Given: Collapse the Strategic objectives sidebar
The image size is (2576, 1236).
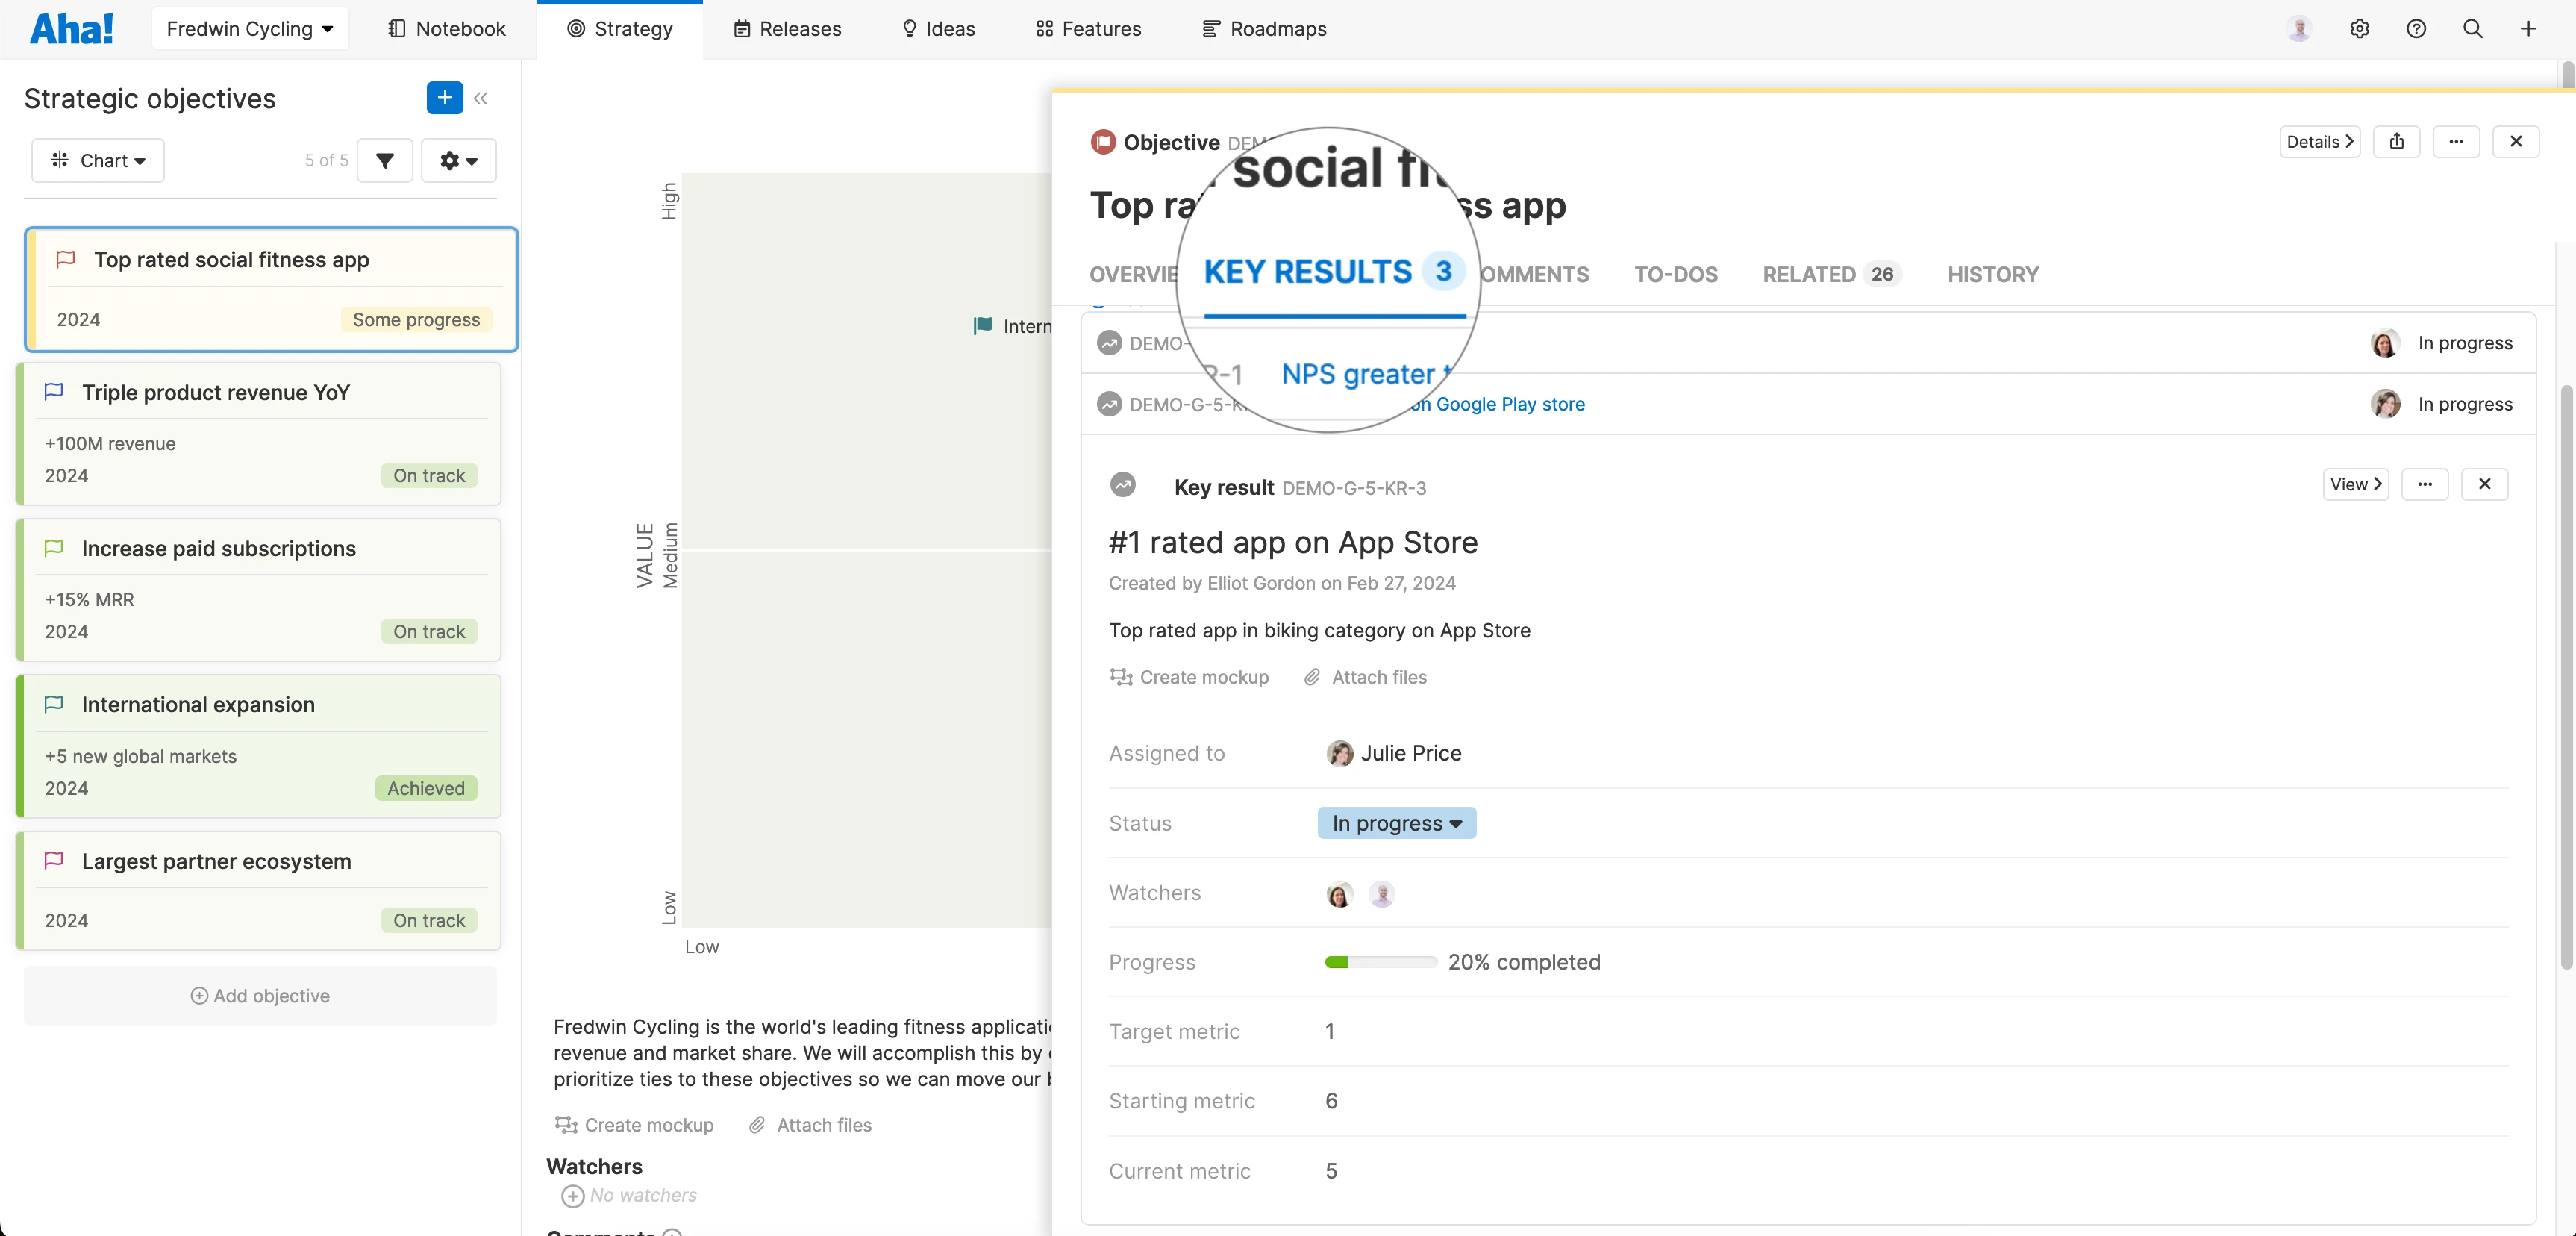Looking at the screenshot, I should point(481,98).
